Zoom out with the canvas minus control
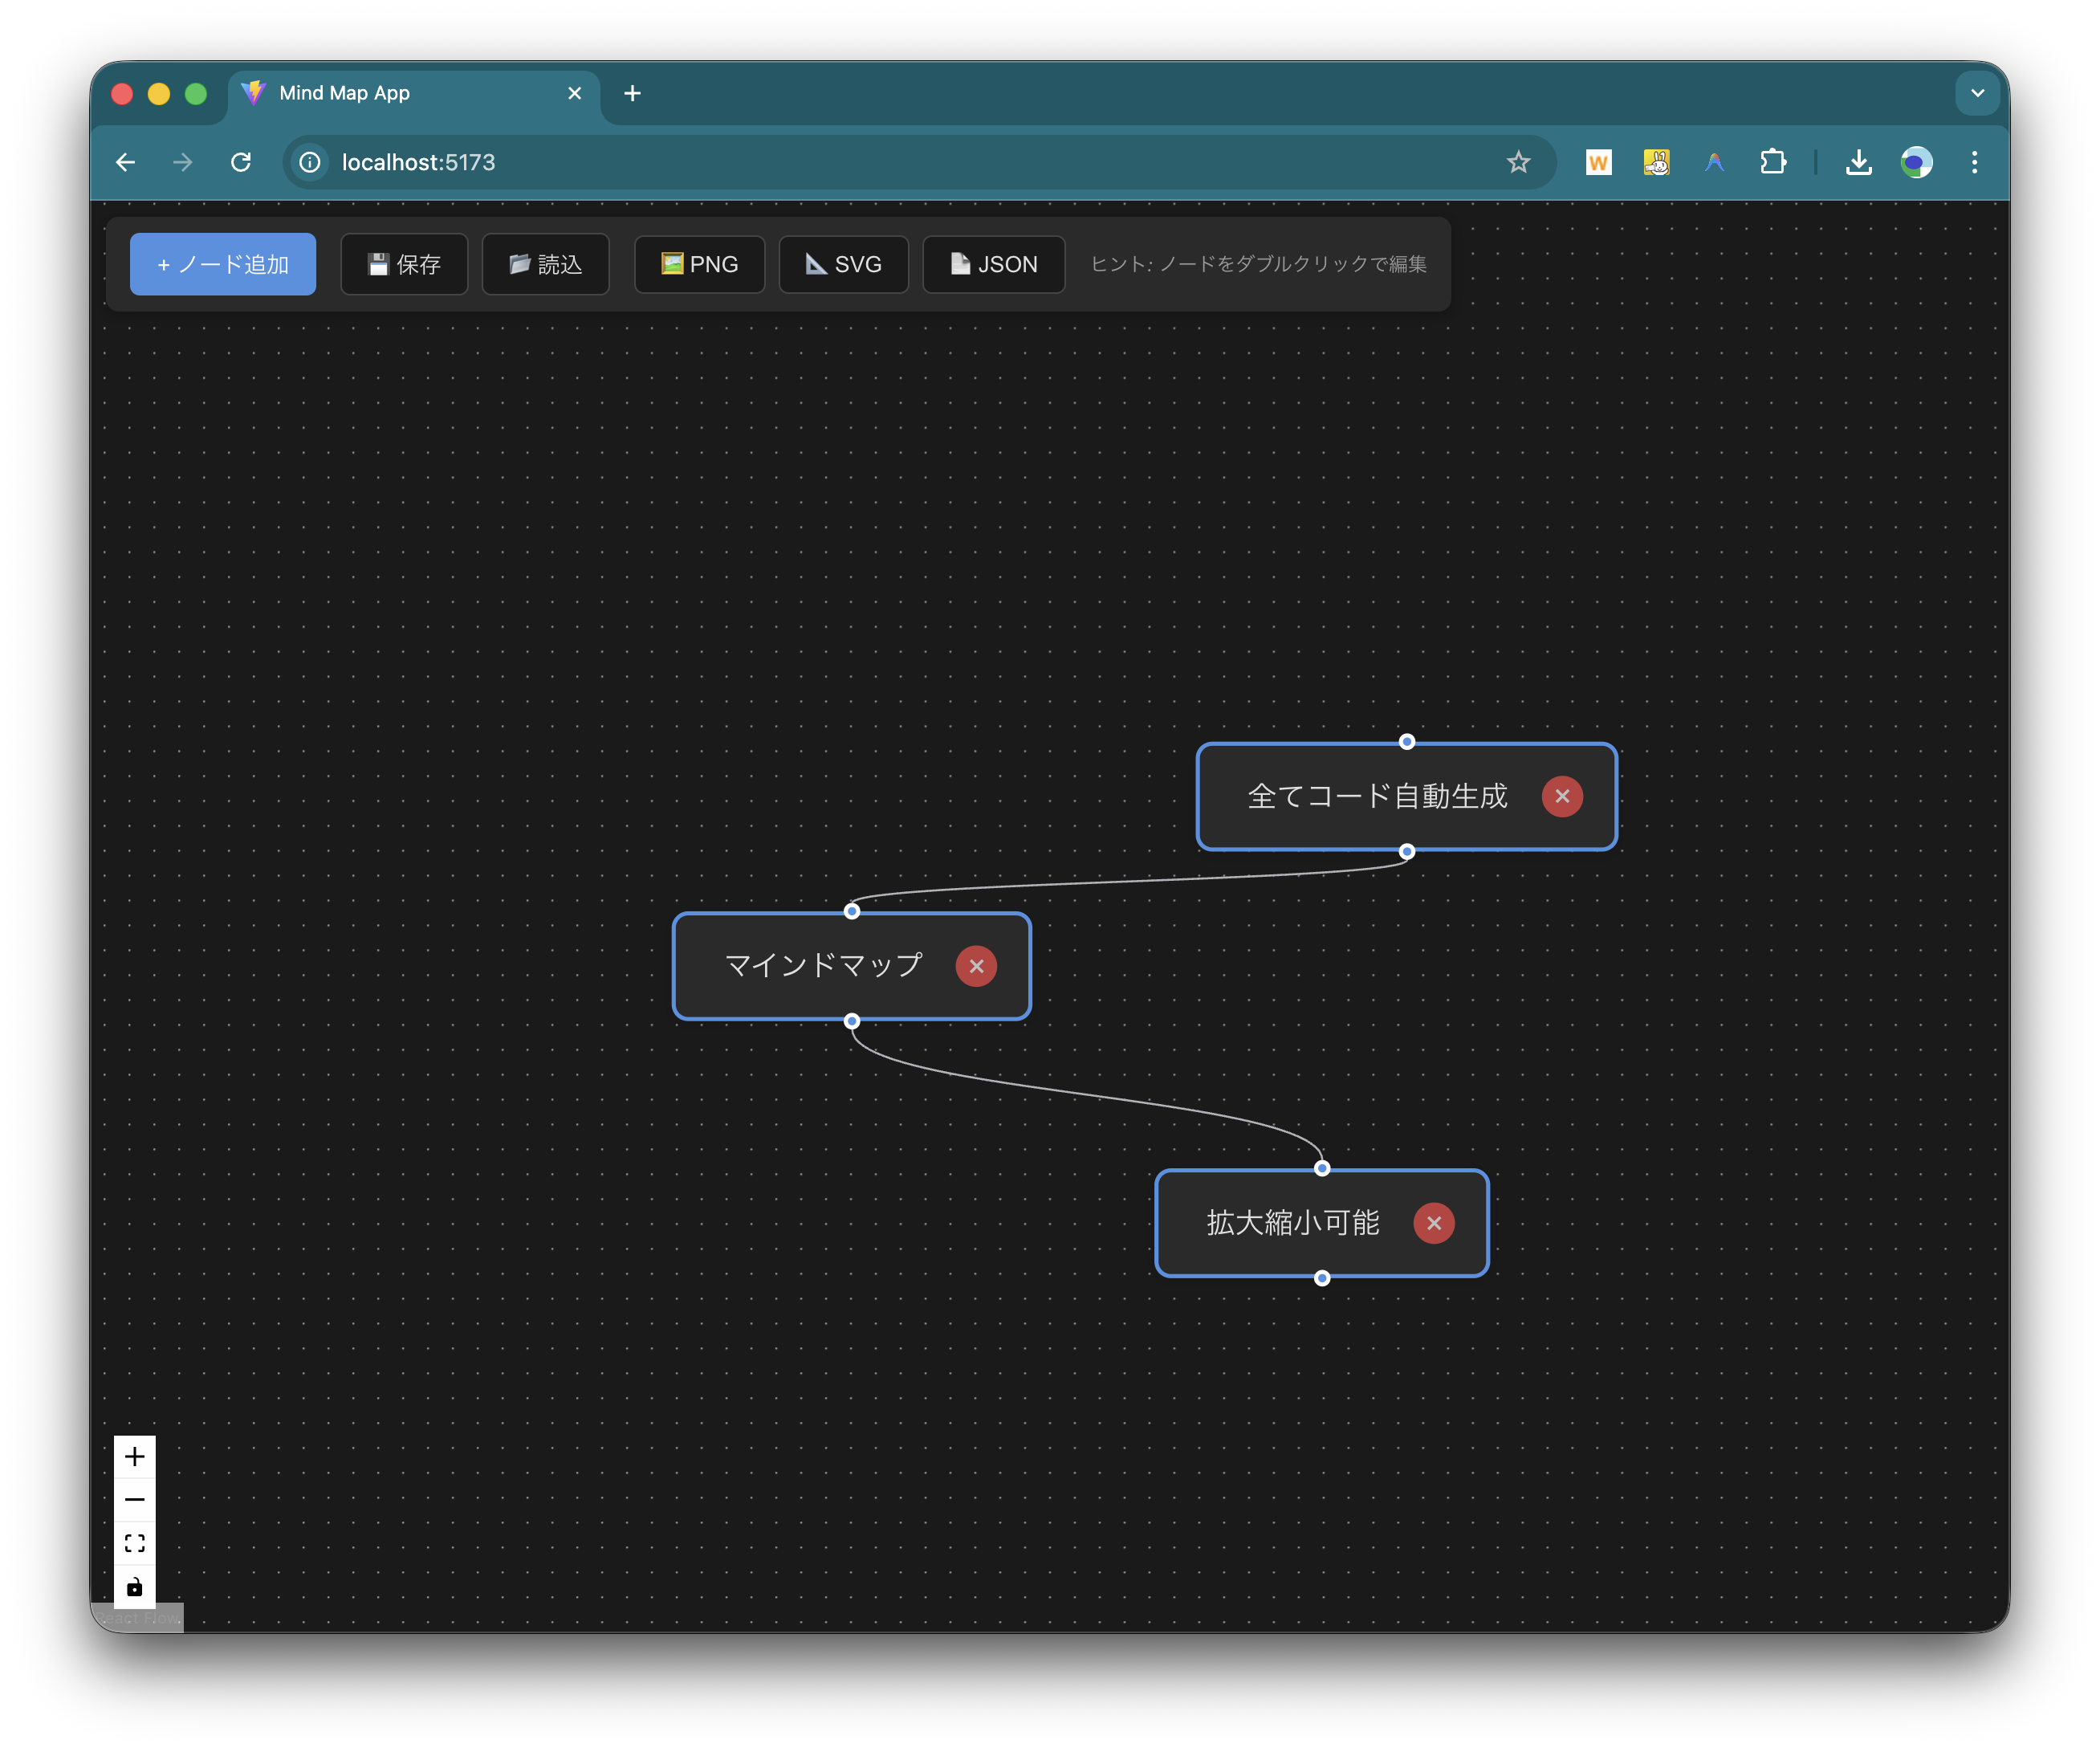 pos(135,1500)
